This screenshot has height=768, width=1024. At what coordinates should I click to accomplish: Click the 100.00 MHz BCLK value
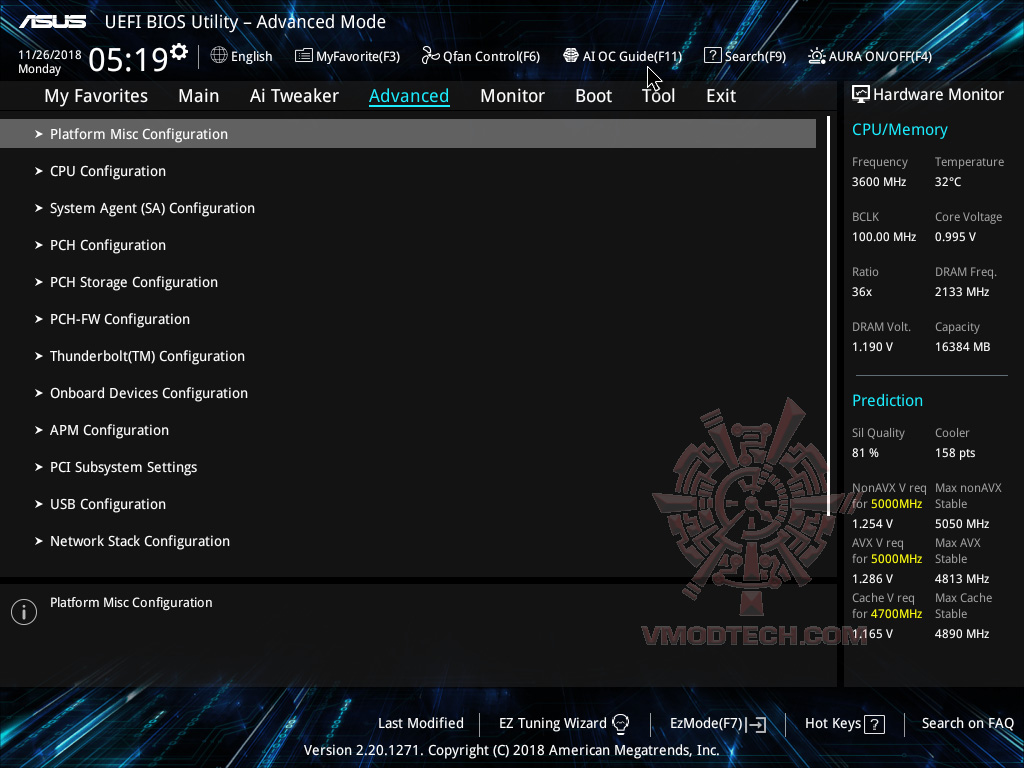(x=884, y=237)
